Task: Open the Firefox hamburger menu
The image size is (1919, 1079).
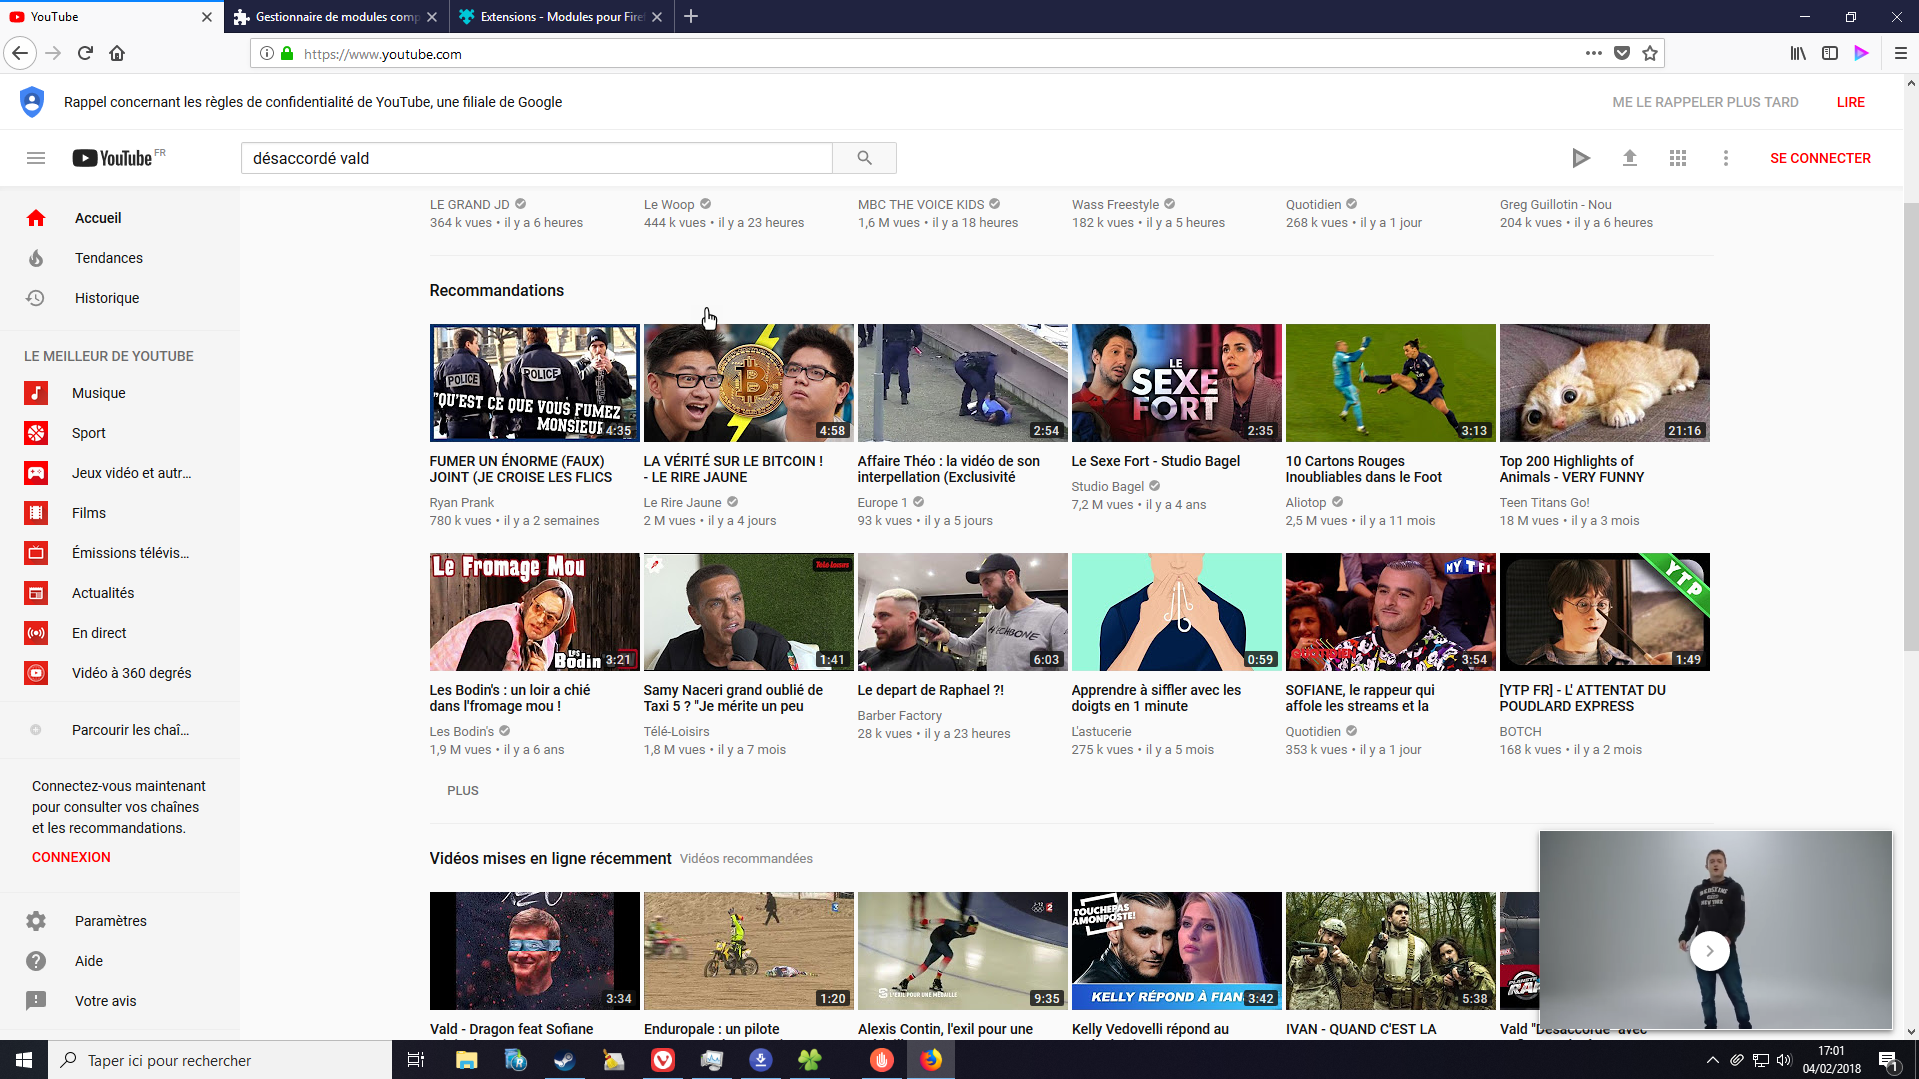Action: pos(1901,53)
